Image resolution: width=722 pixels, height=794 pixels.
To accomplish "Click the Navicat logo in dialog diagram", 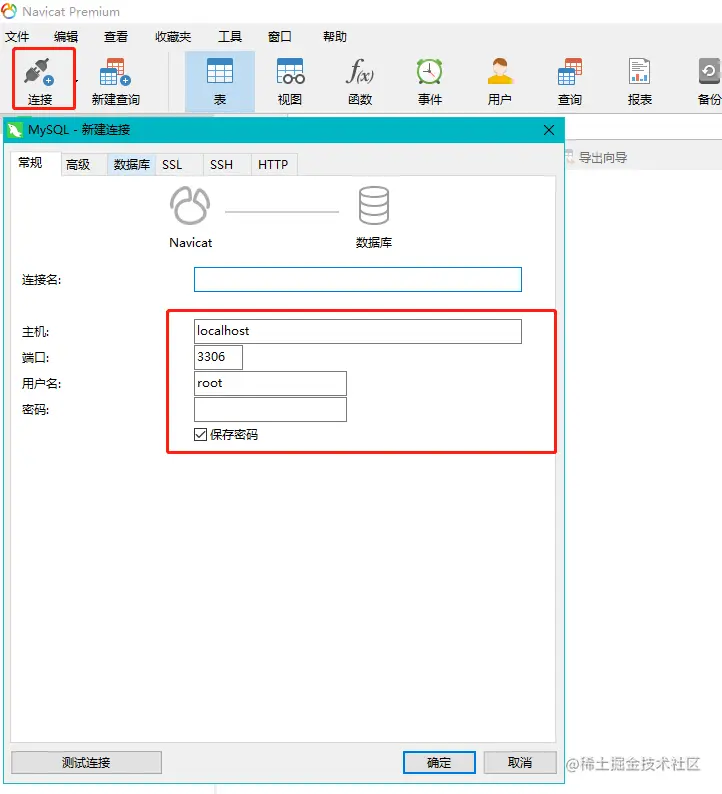I will click(x=190, y=206).
